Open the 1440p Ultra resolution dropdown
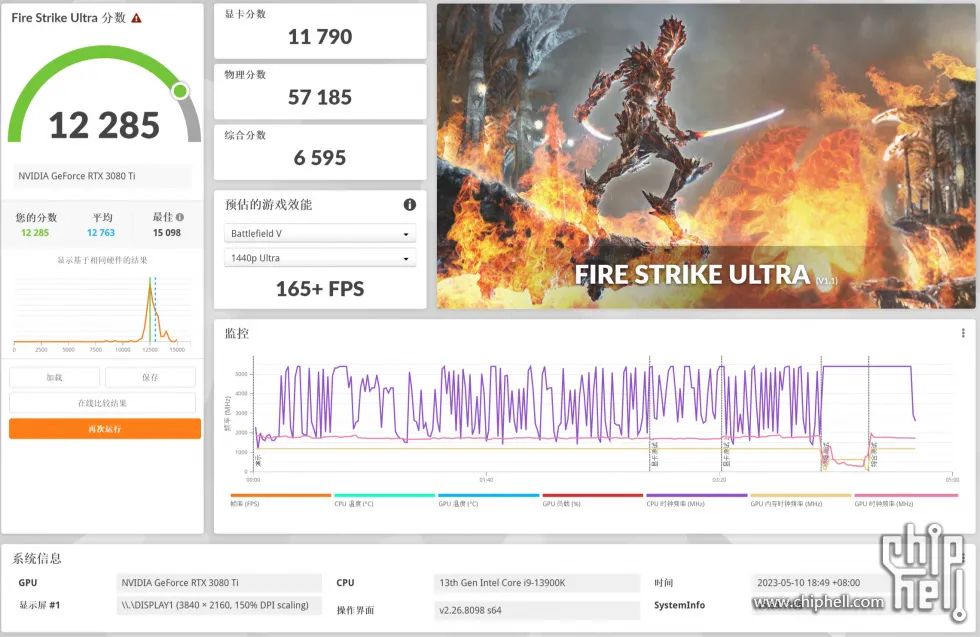 pos(319,258)
